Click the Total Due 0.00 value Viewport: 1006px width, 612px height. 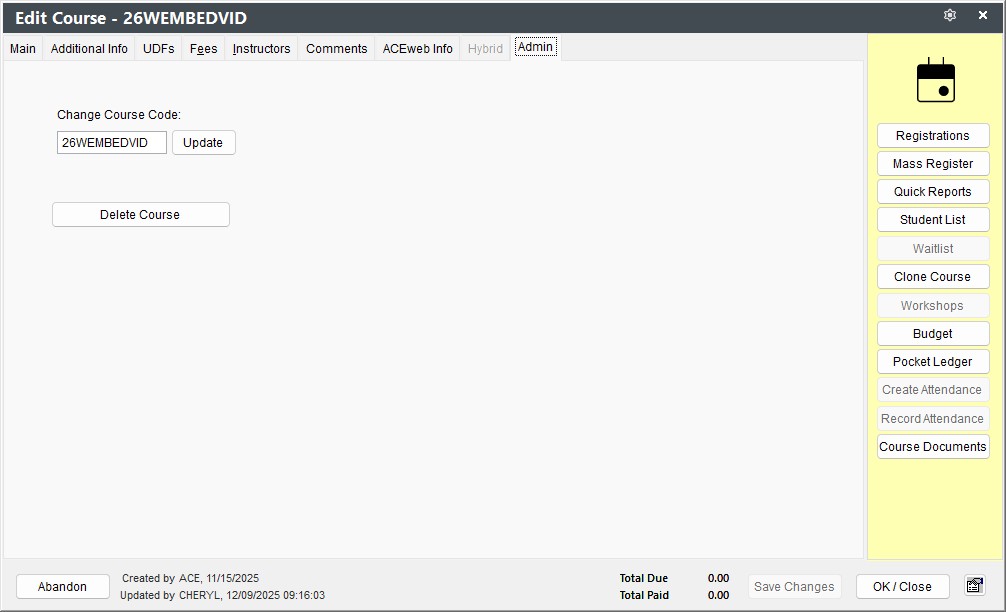click(x=718, y=578)
